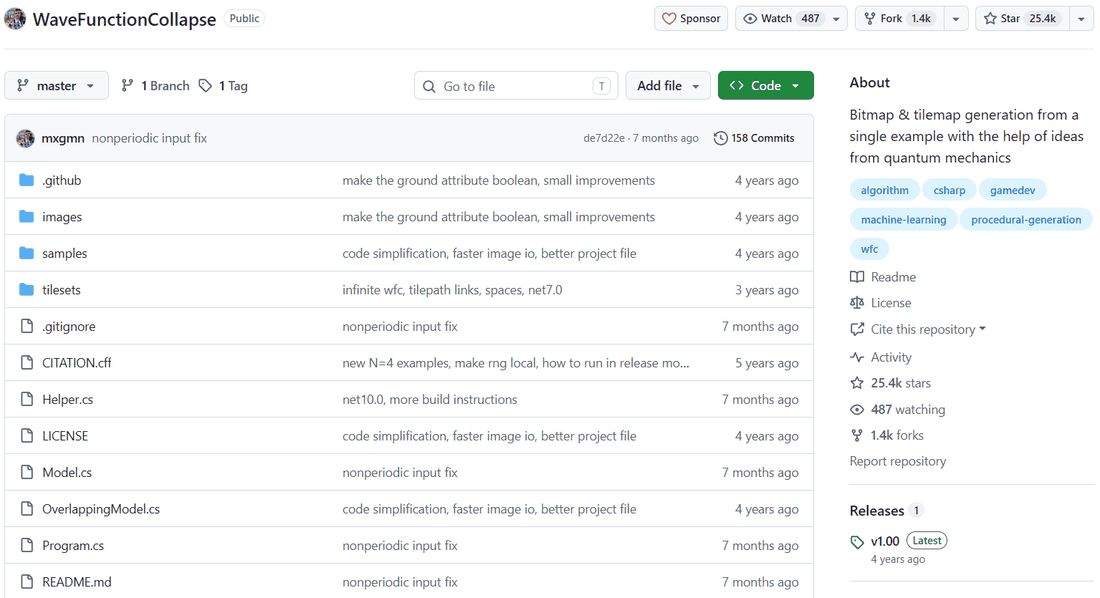Click the Watch eye button

click(x=780, y=18)
